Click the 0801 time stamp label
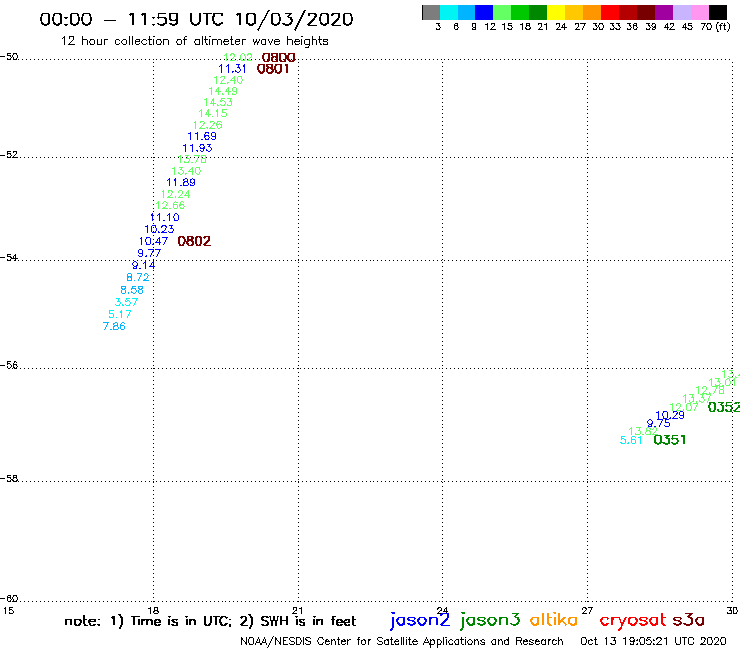740x650 pixels. 273,69
